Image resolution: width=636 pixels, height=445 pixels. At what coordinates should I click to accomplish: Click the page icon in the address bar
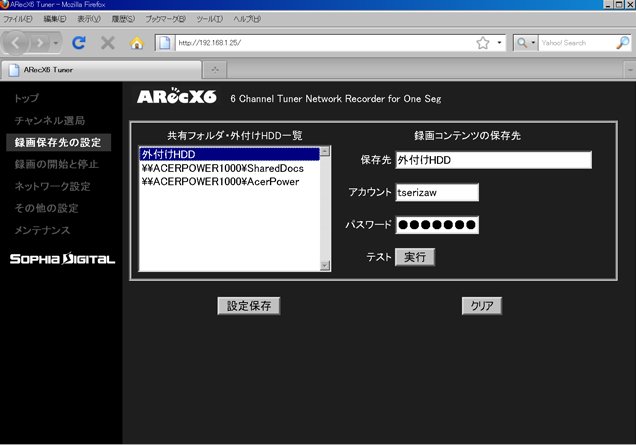(165, 43)
